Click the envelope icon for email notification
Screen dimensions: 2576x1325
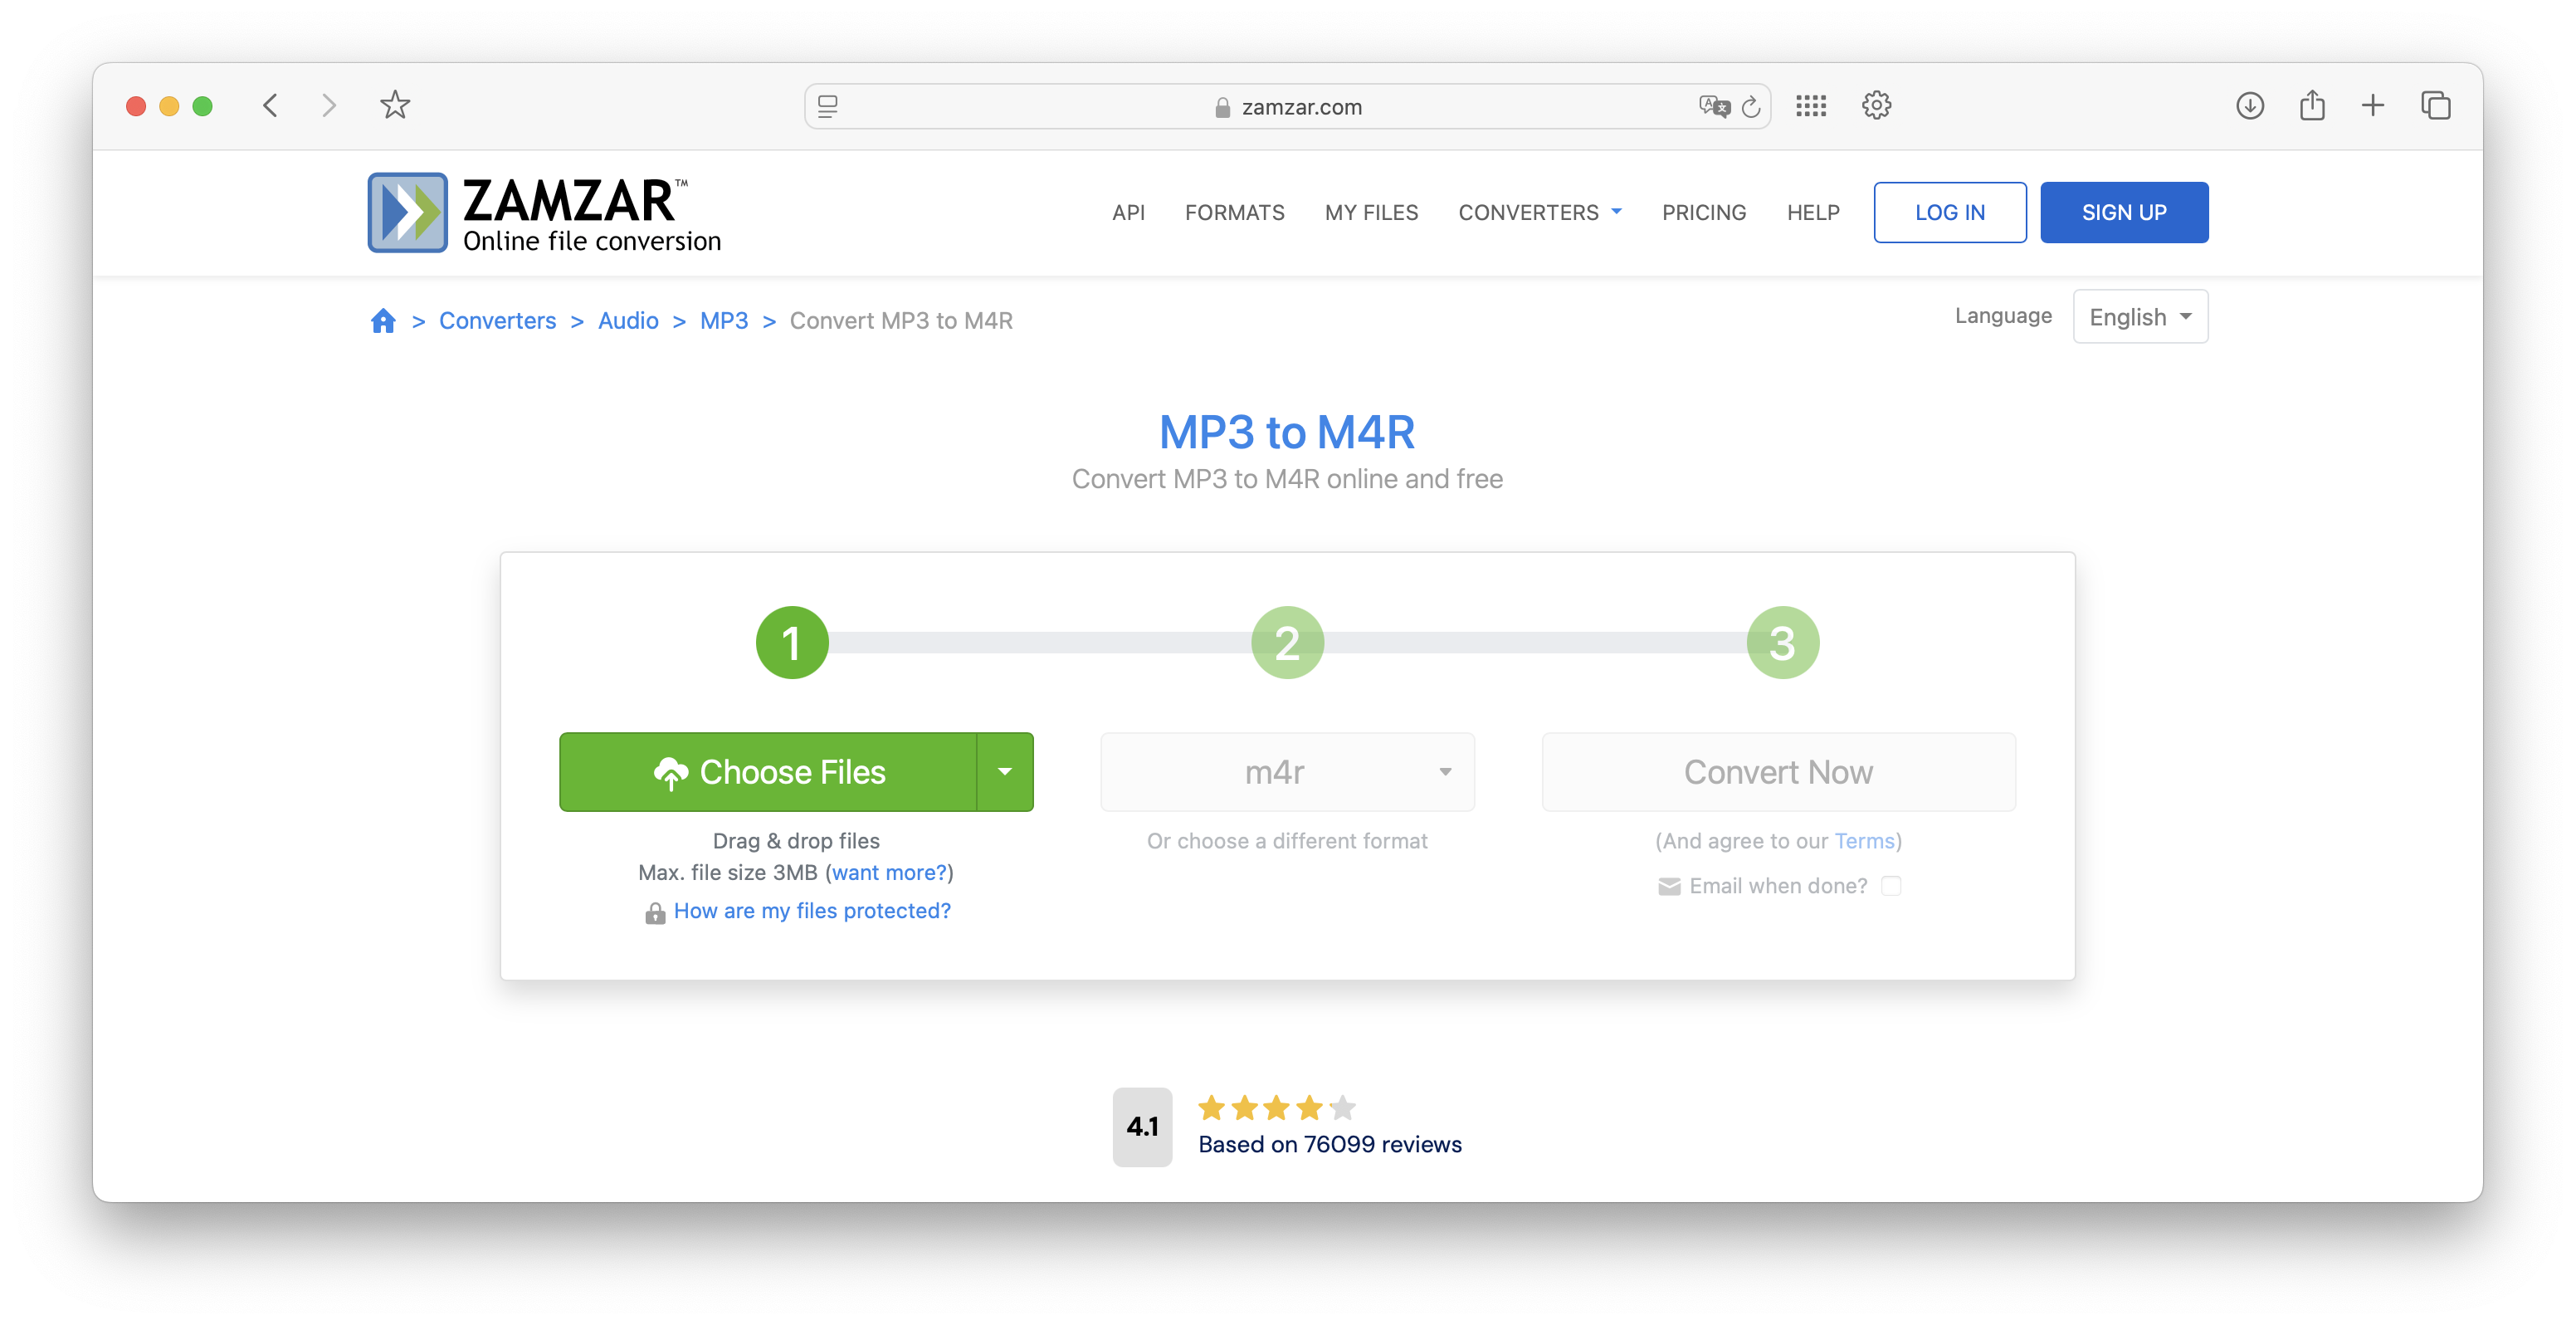(1669, 886)
